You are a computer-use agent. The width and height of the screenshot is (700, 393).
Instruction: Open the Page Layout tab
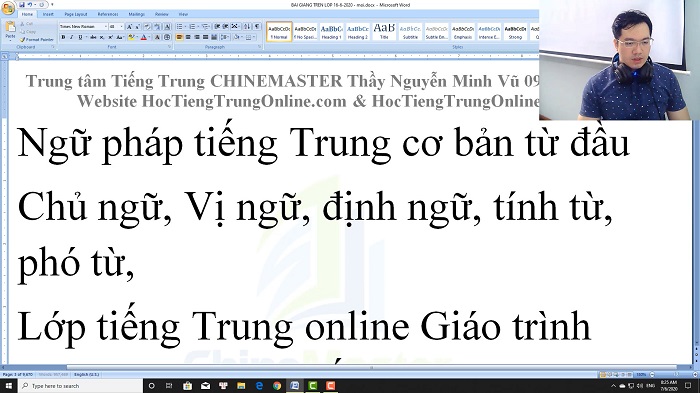[x=75, y=14]
